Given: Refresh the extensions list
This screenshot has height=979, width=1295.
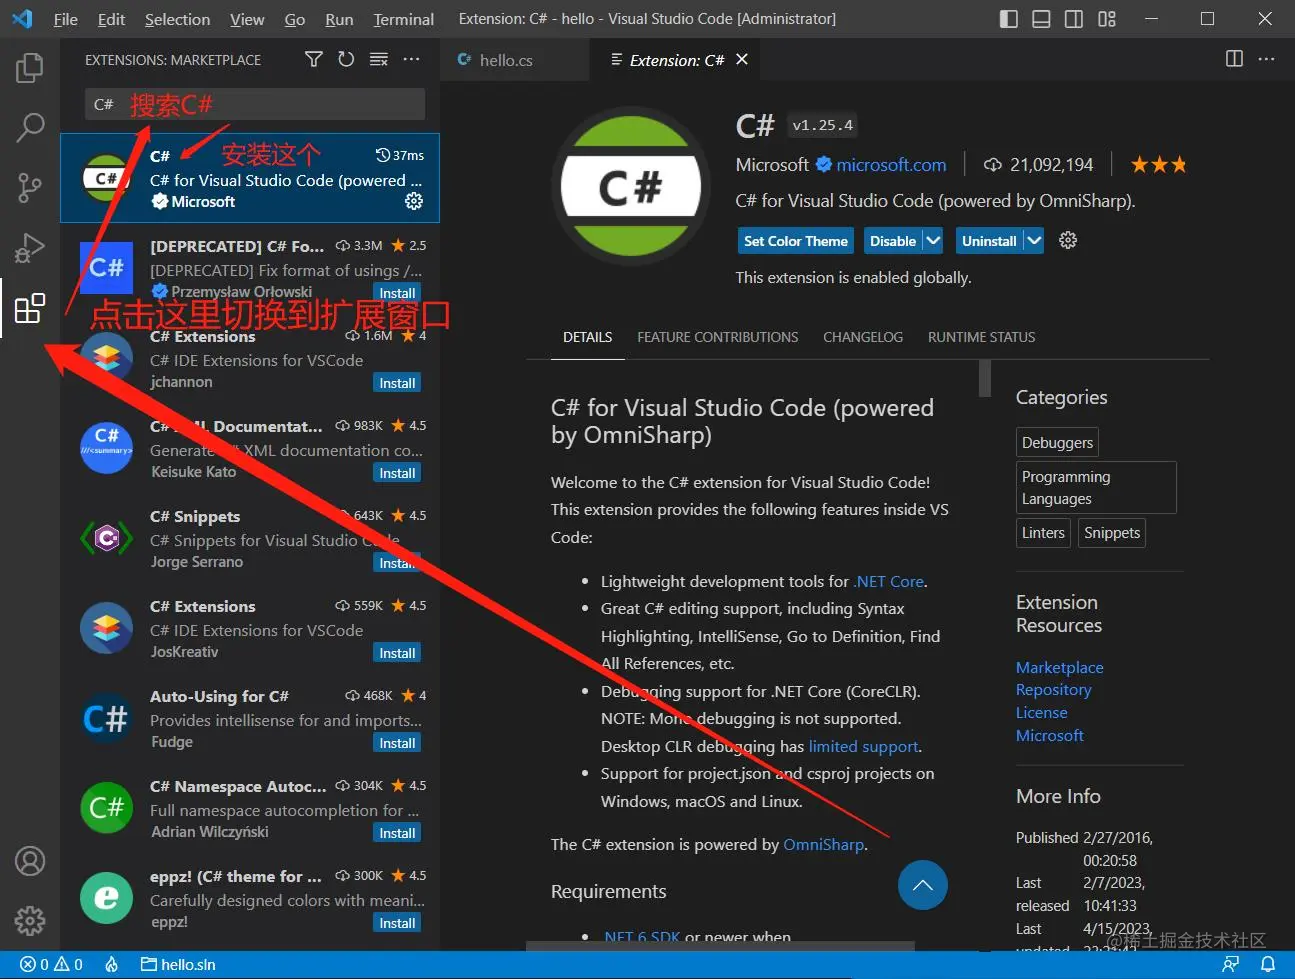Looking at the screenshot, I should coord(346,59).
